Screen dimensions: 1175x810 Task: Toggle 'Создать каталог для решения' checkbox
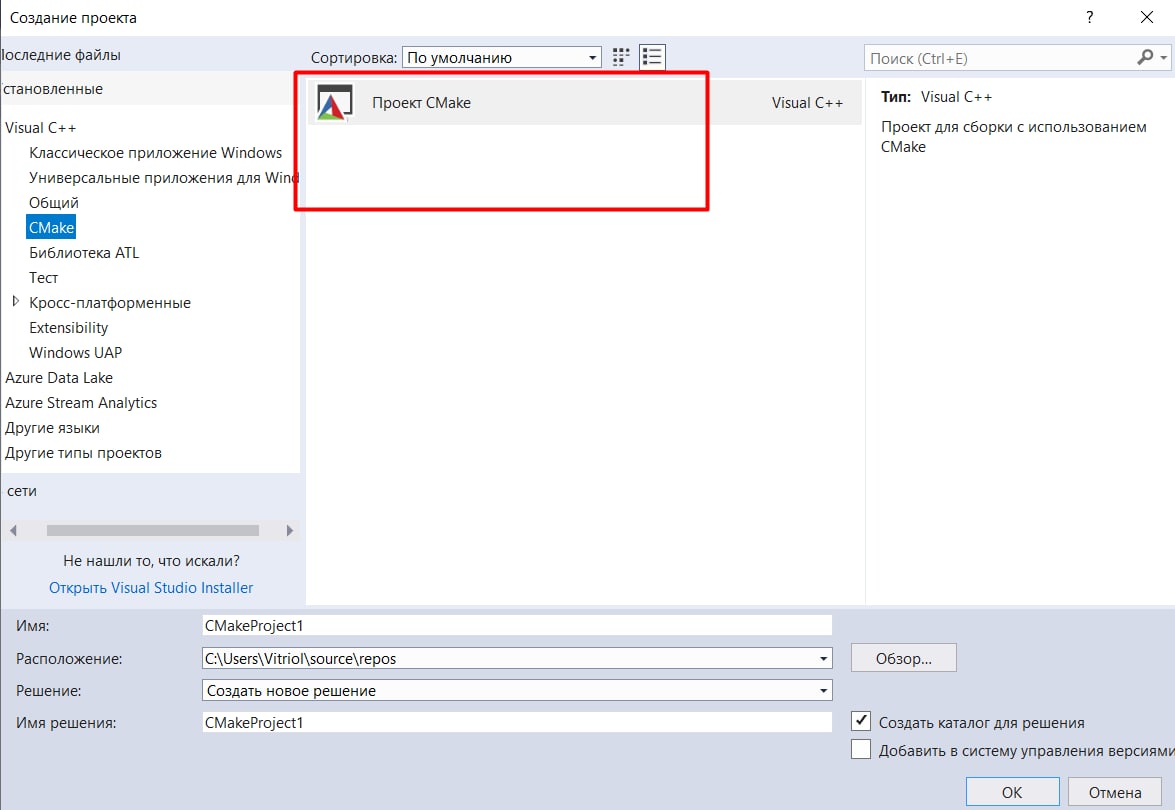(861, 722)
